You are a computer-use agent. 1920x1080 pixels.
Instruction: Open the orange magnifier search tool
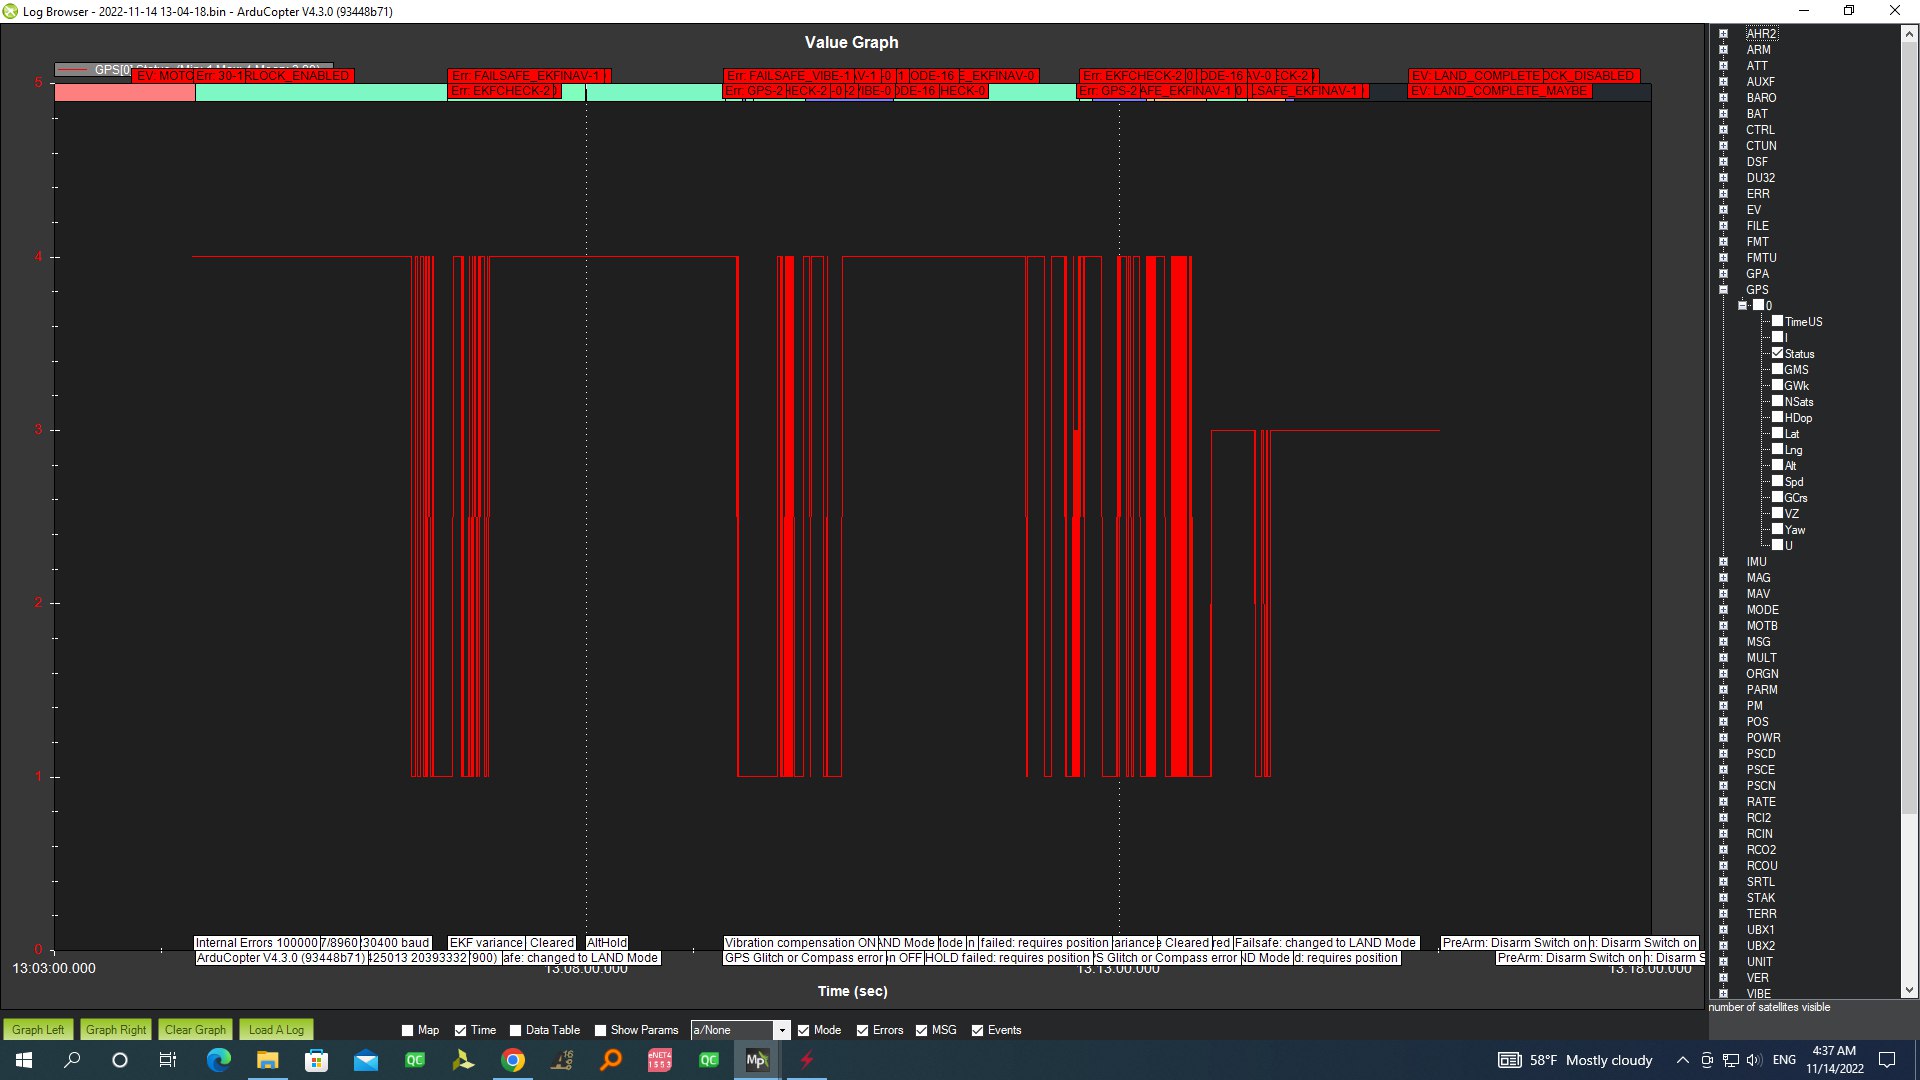click(x=610, y=1060)
